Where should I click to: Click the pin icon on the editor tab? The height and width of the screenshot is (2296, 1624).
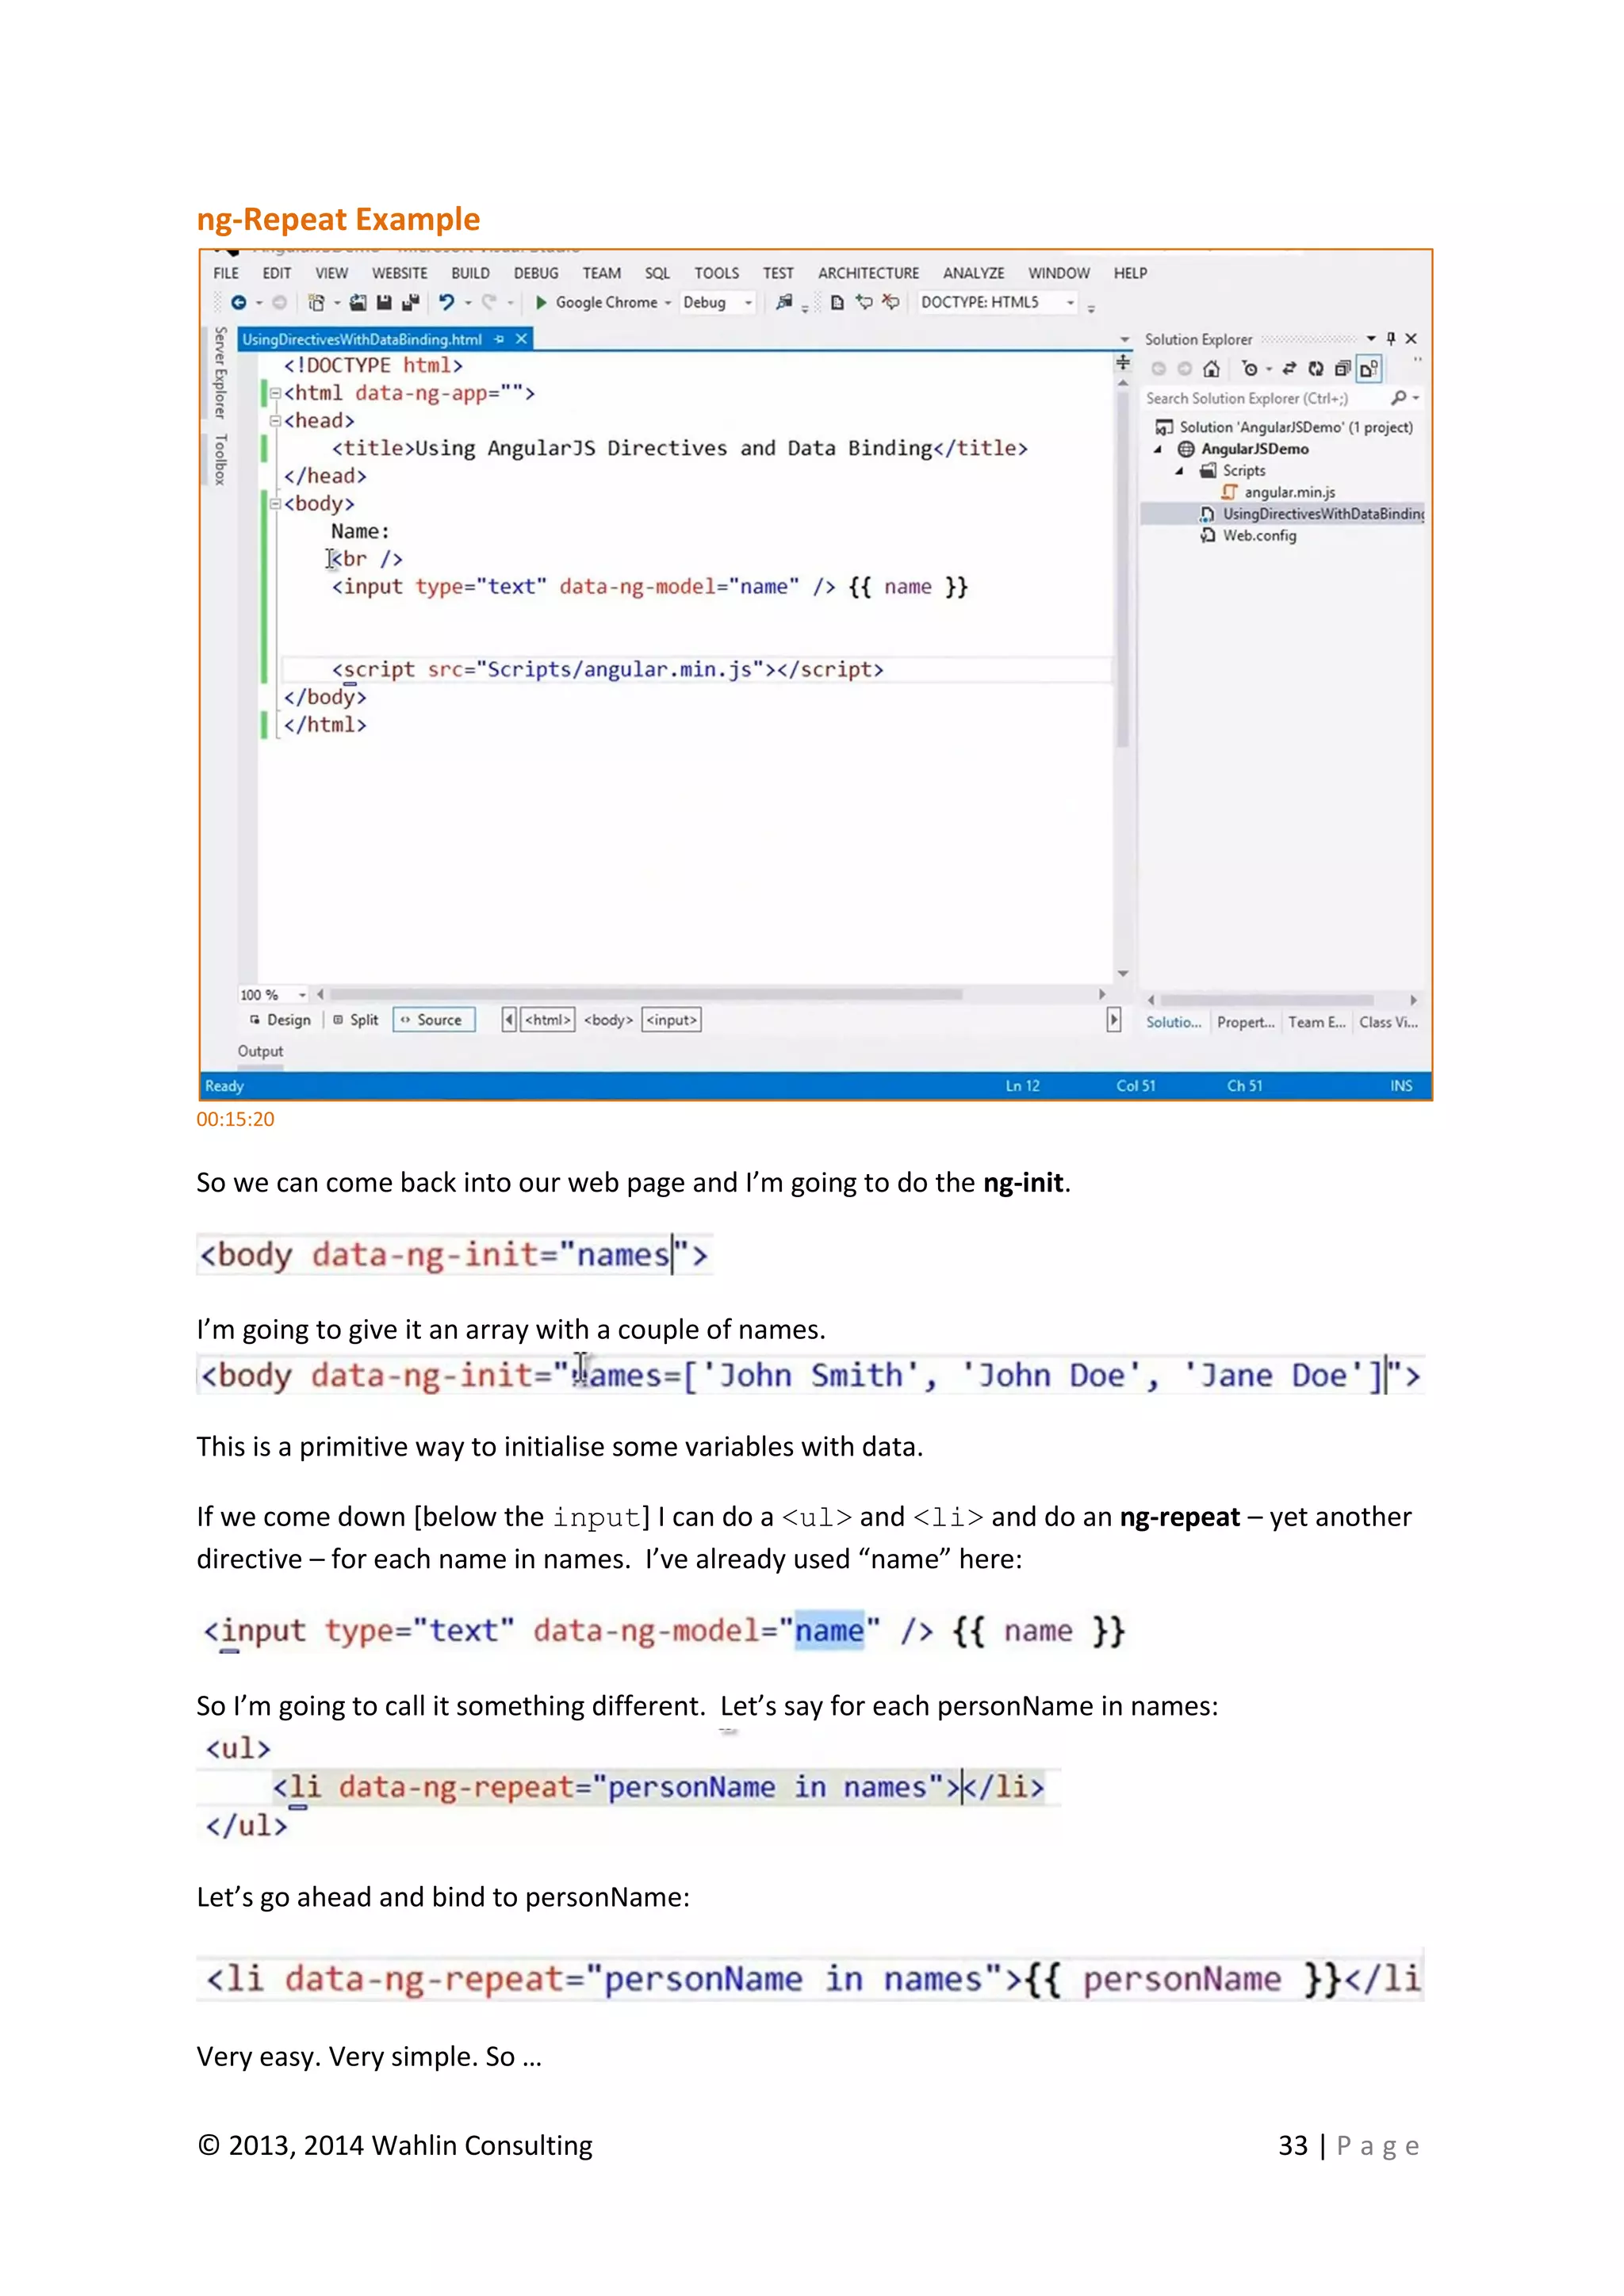point(499,339)
